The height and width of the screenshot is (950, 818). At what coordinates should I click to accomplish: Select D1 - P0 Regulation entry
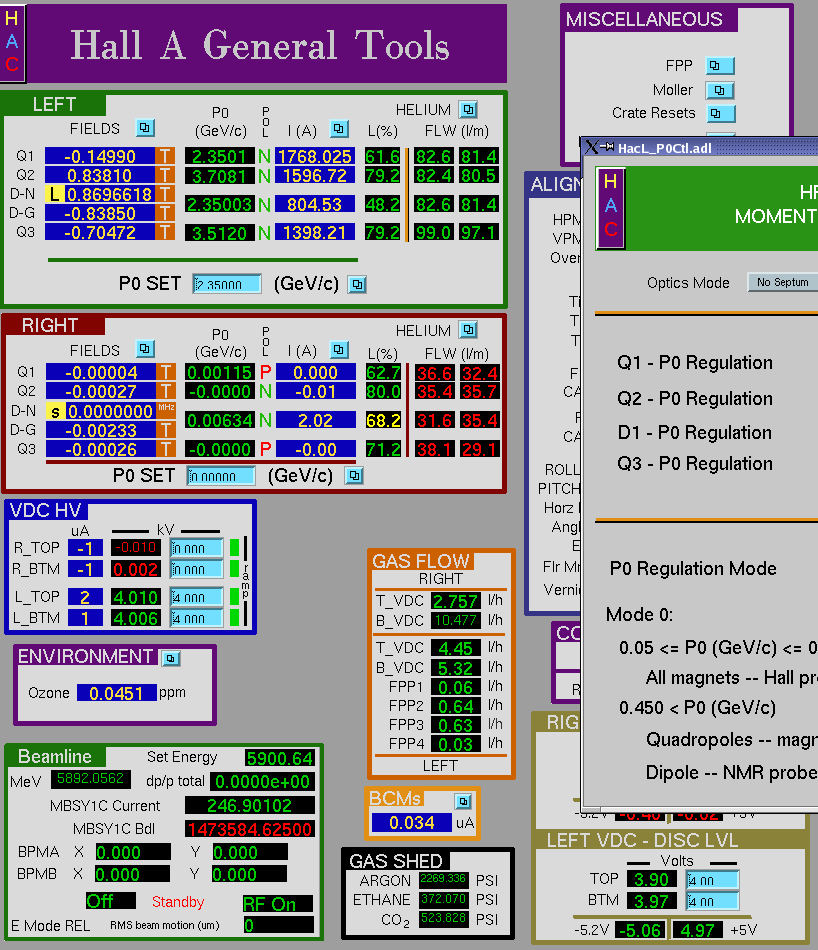(x=694, y=432)
